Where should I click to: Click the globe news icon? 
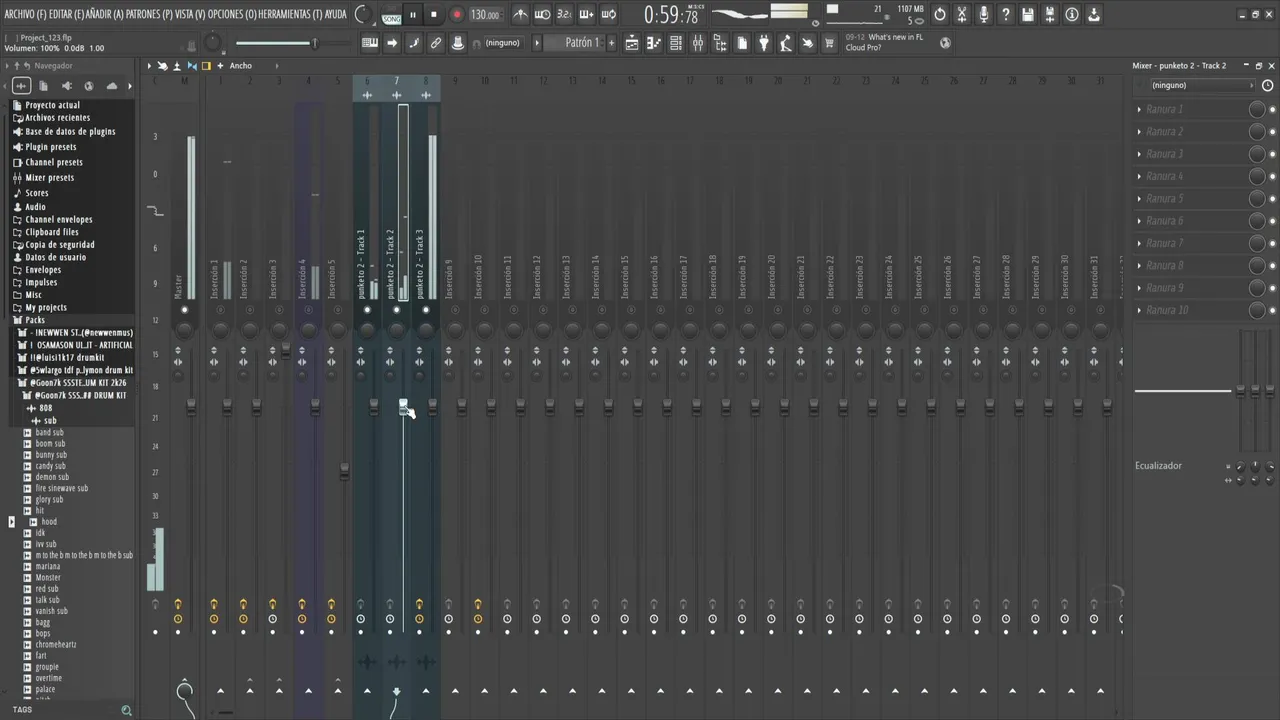[x=946, y=43]
